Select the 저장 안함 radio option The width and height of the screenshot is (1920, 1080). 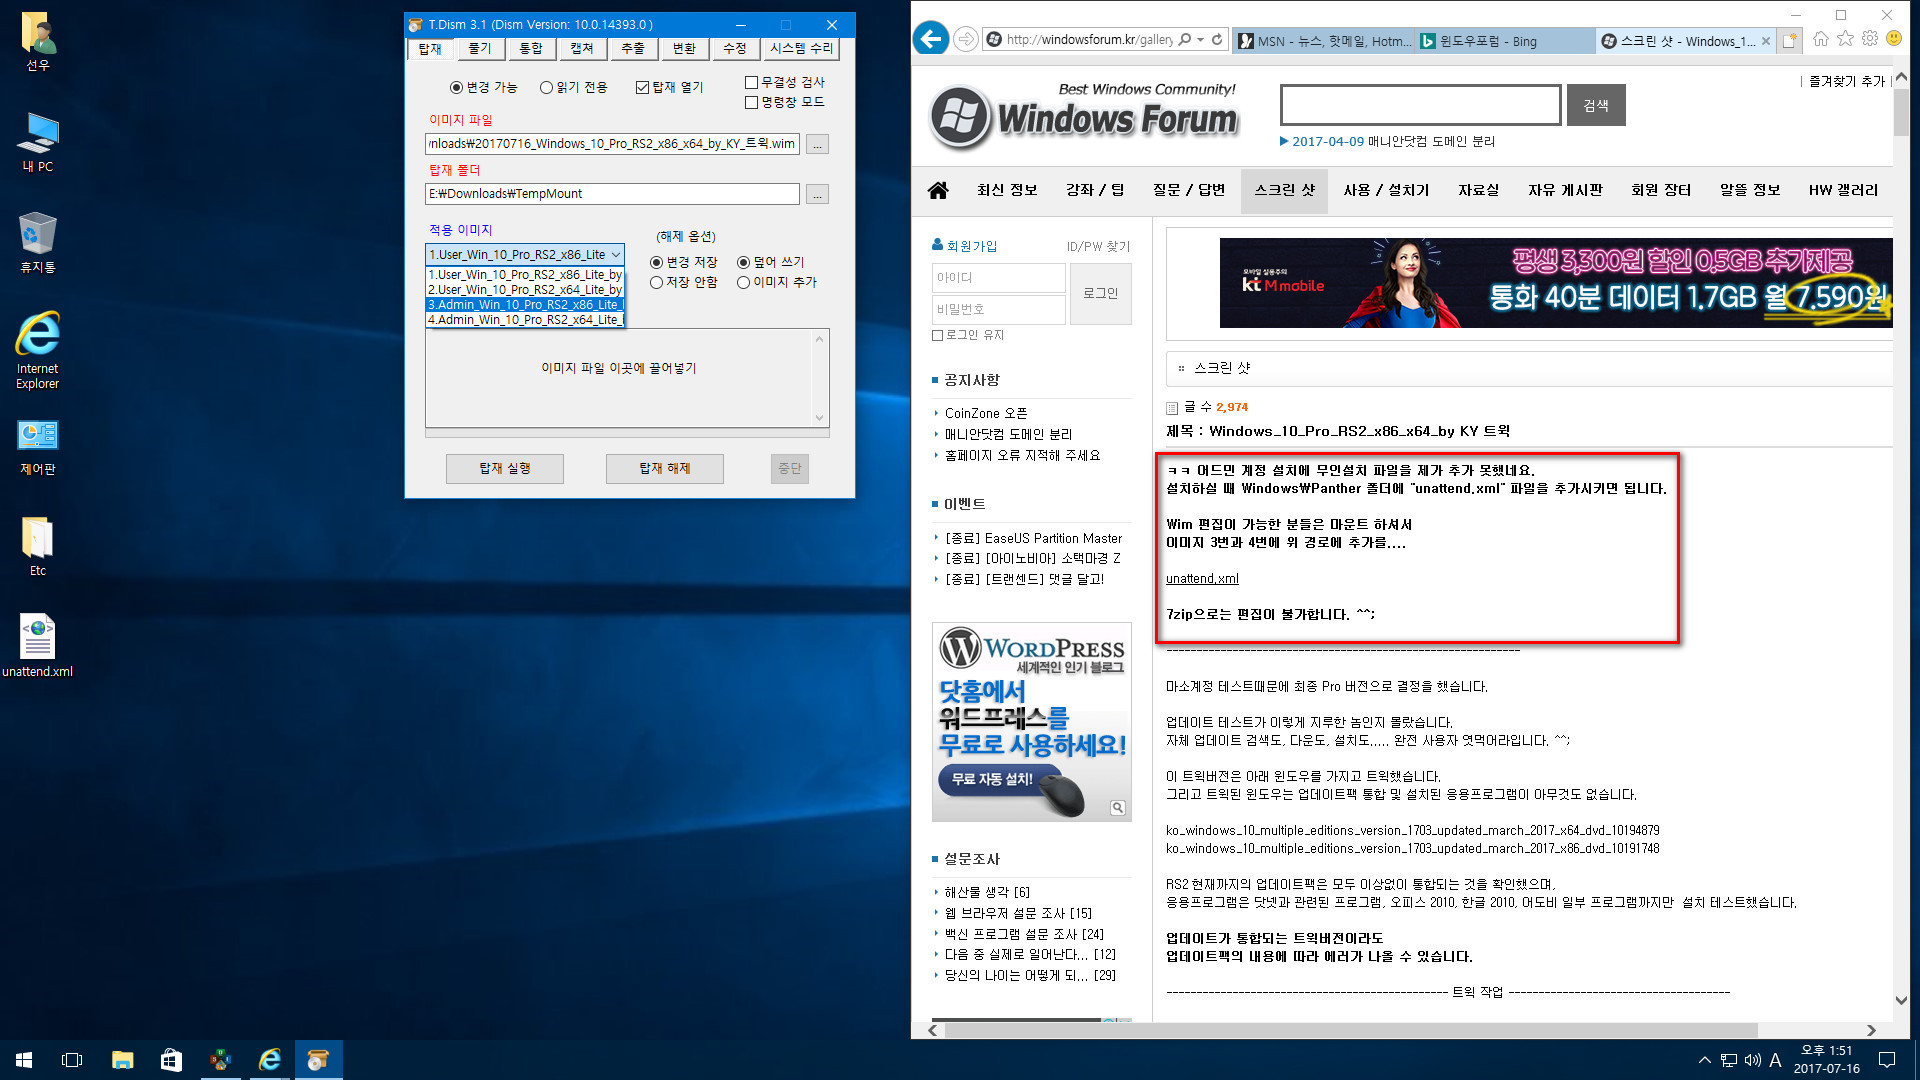684,282
